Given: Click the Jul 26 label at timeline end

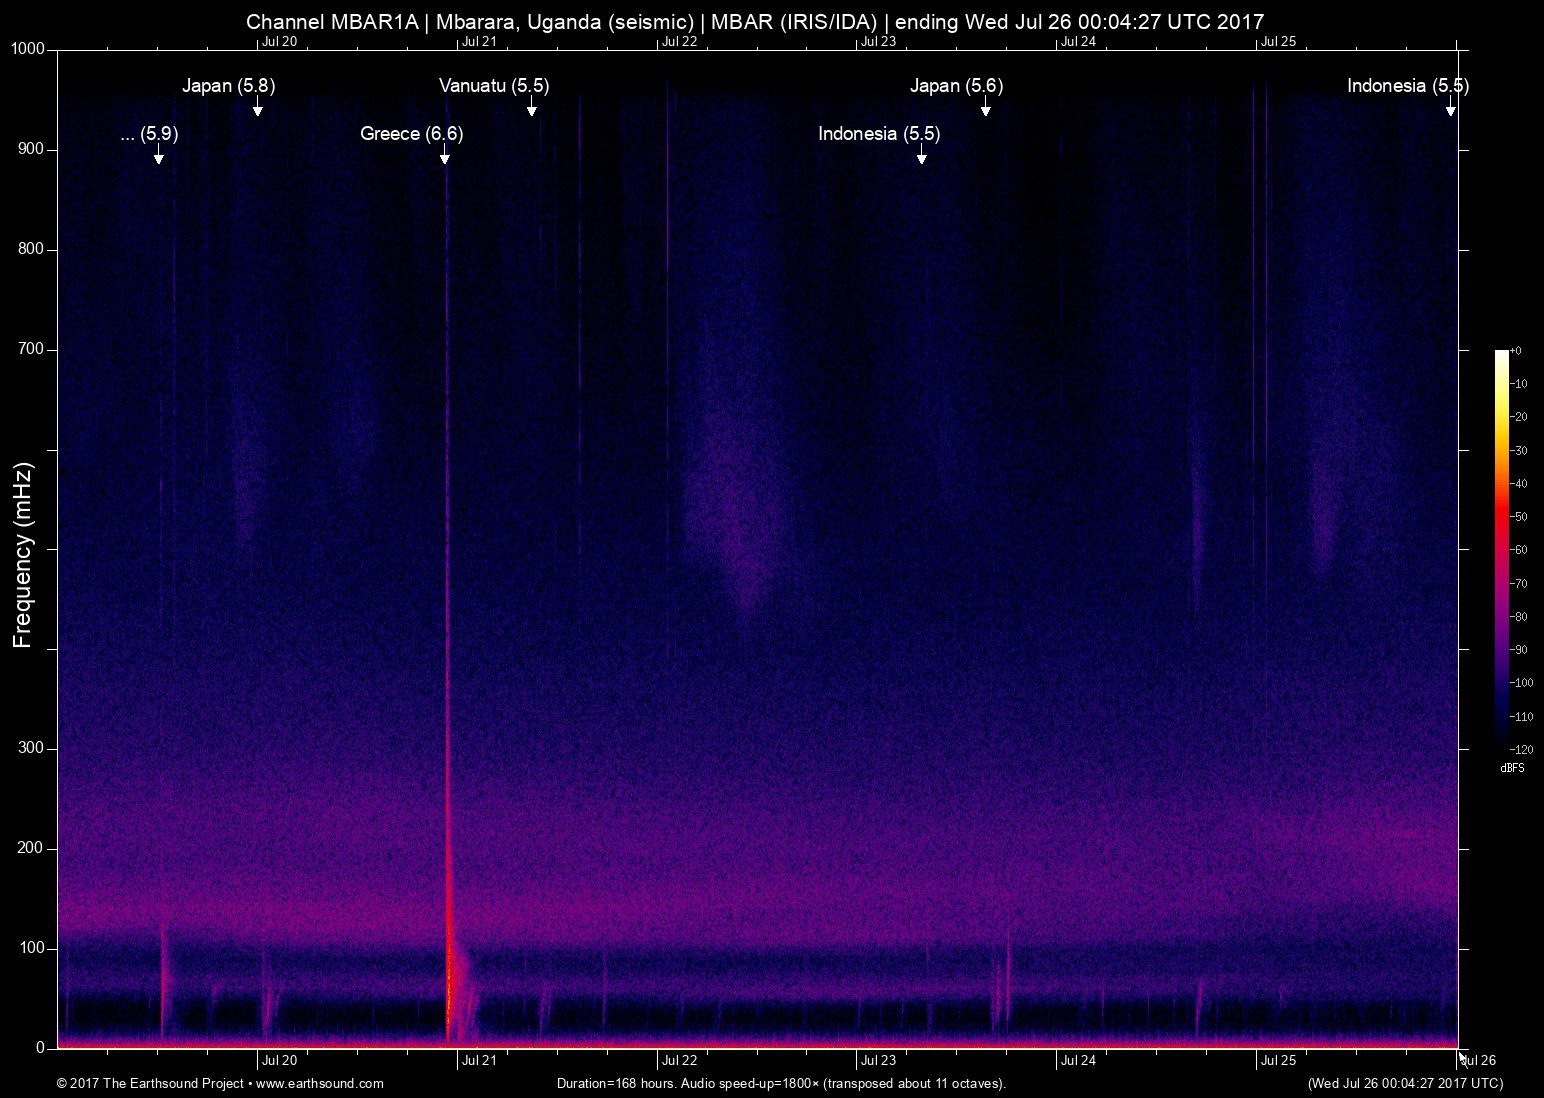Looking at the screenshot, I should [x=1477, y=1059].
